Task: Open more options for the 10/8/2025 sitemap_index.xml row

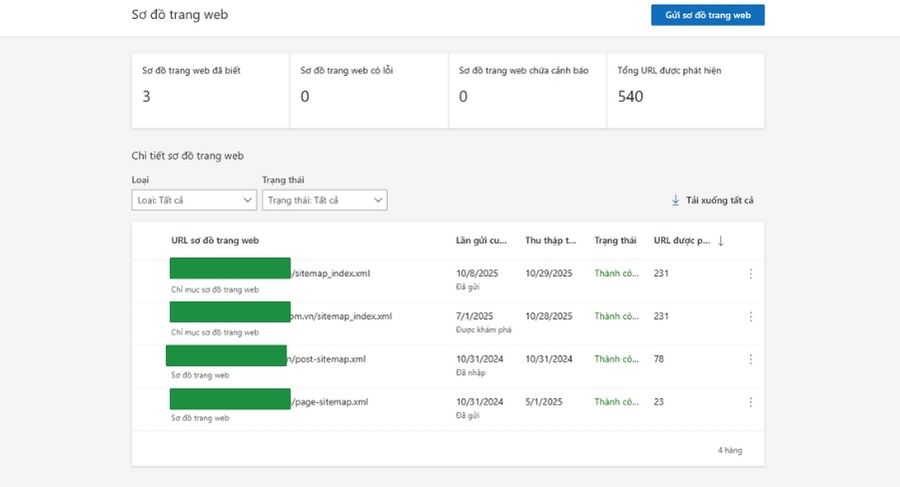Action: [x=750, y=274]
